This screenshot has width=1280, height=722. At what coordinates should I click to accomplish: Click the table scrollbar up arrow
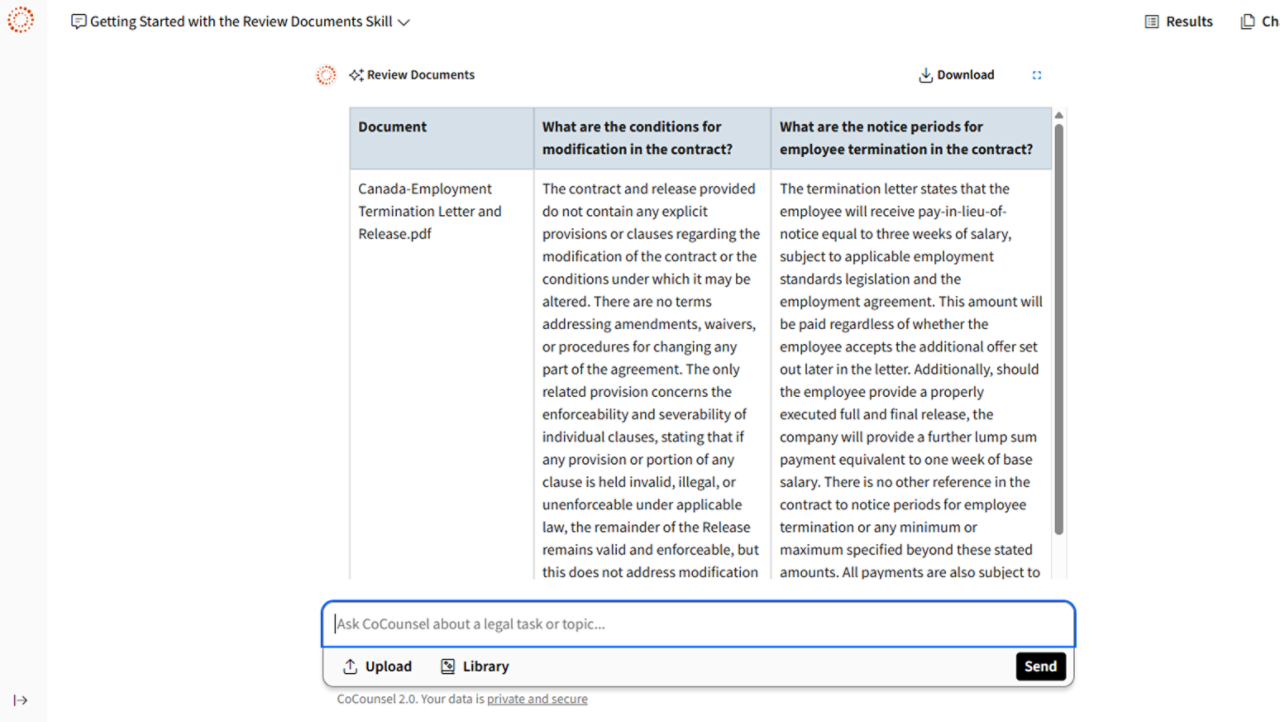(x=1059, y=116)
